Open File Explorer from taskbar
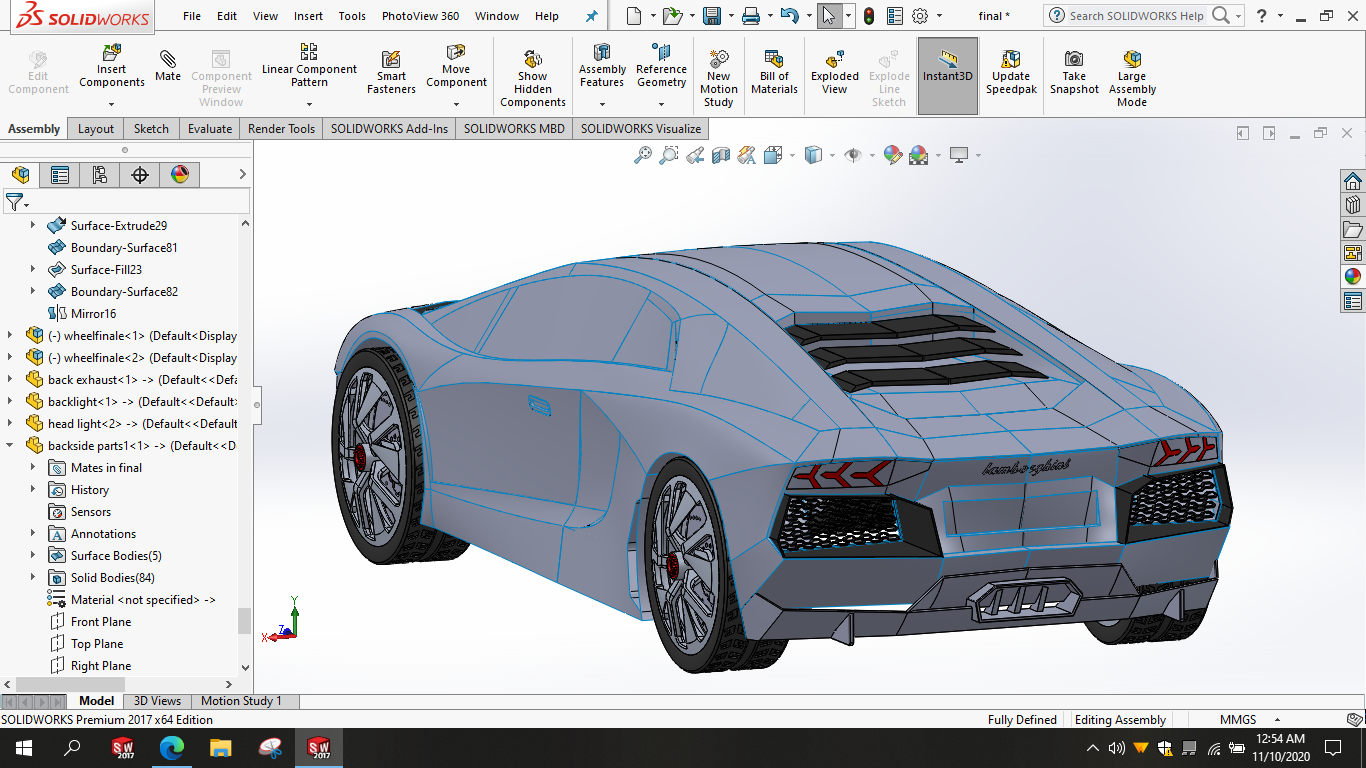1366x768 pixels. (x=221, y=747)
